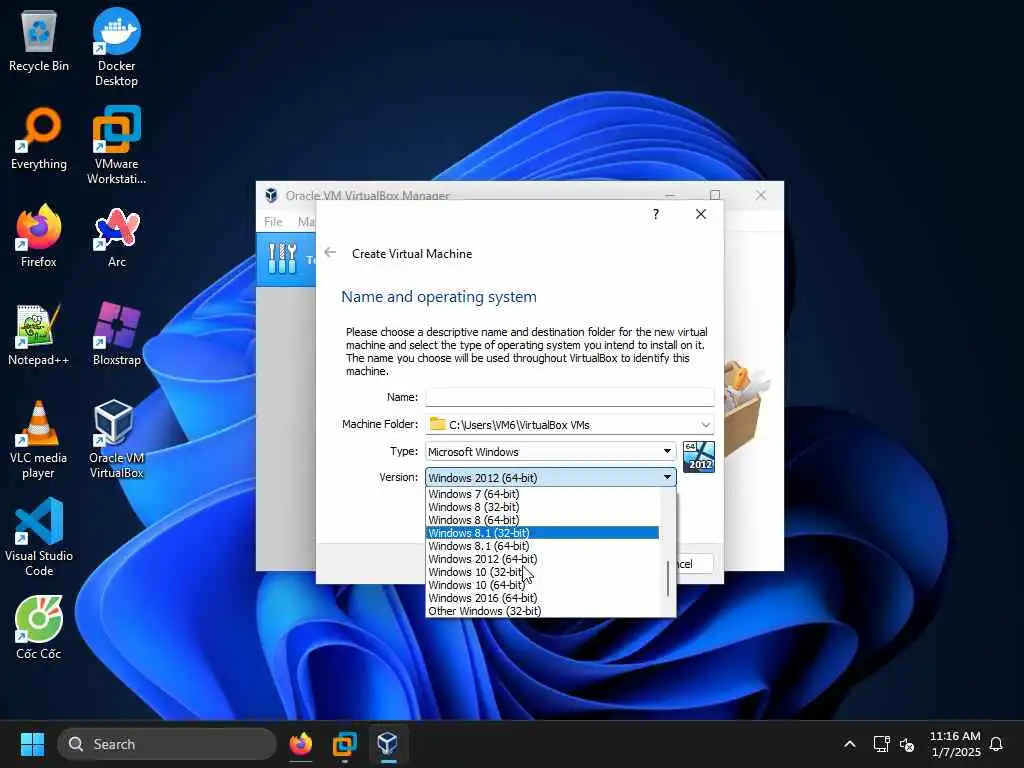This screenshot has height=768, width=1024.
Task: Choose Other Windows (32-bit) version
Action: 542,611
